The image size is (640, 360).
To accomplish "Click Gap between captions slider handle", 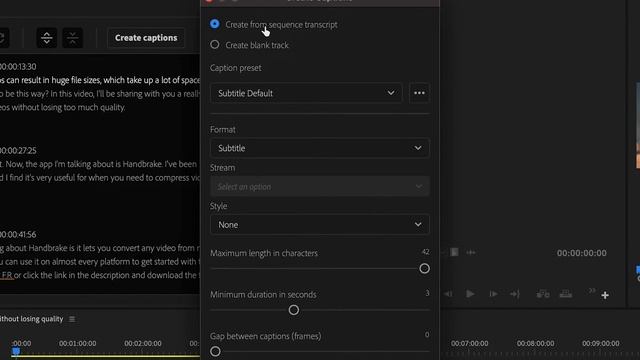I will (x=215, y=351).
